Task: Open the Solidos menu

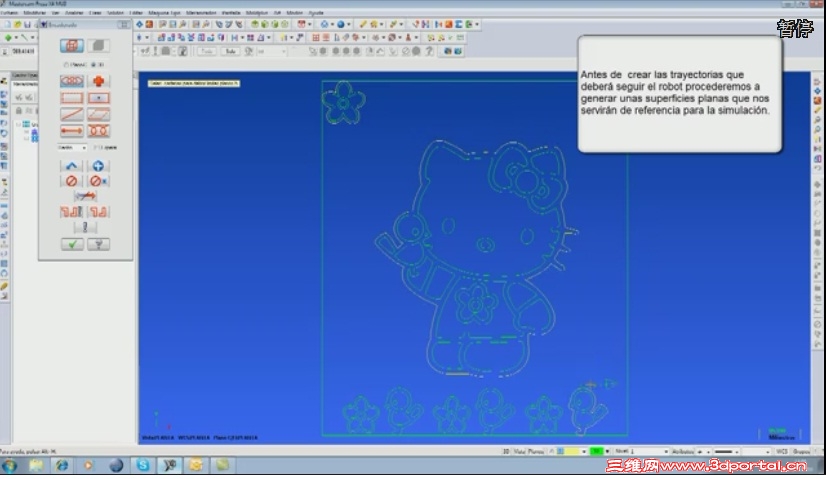Action: pyautogui.click(x=115, y=13)
